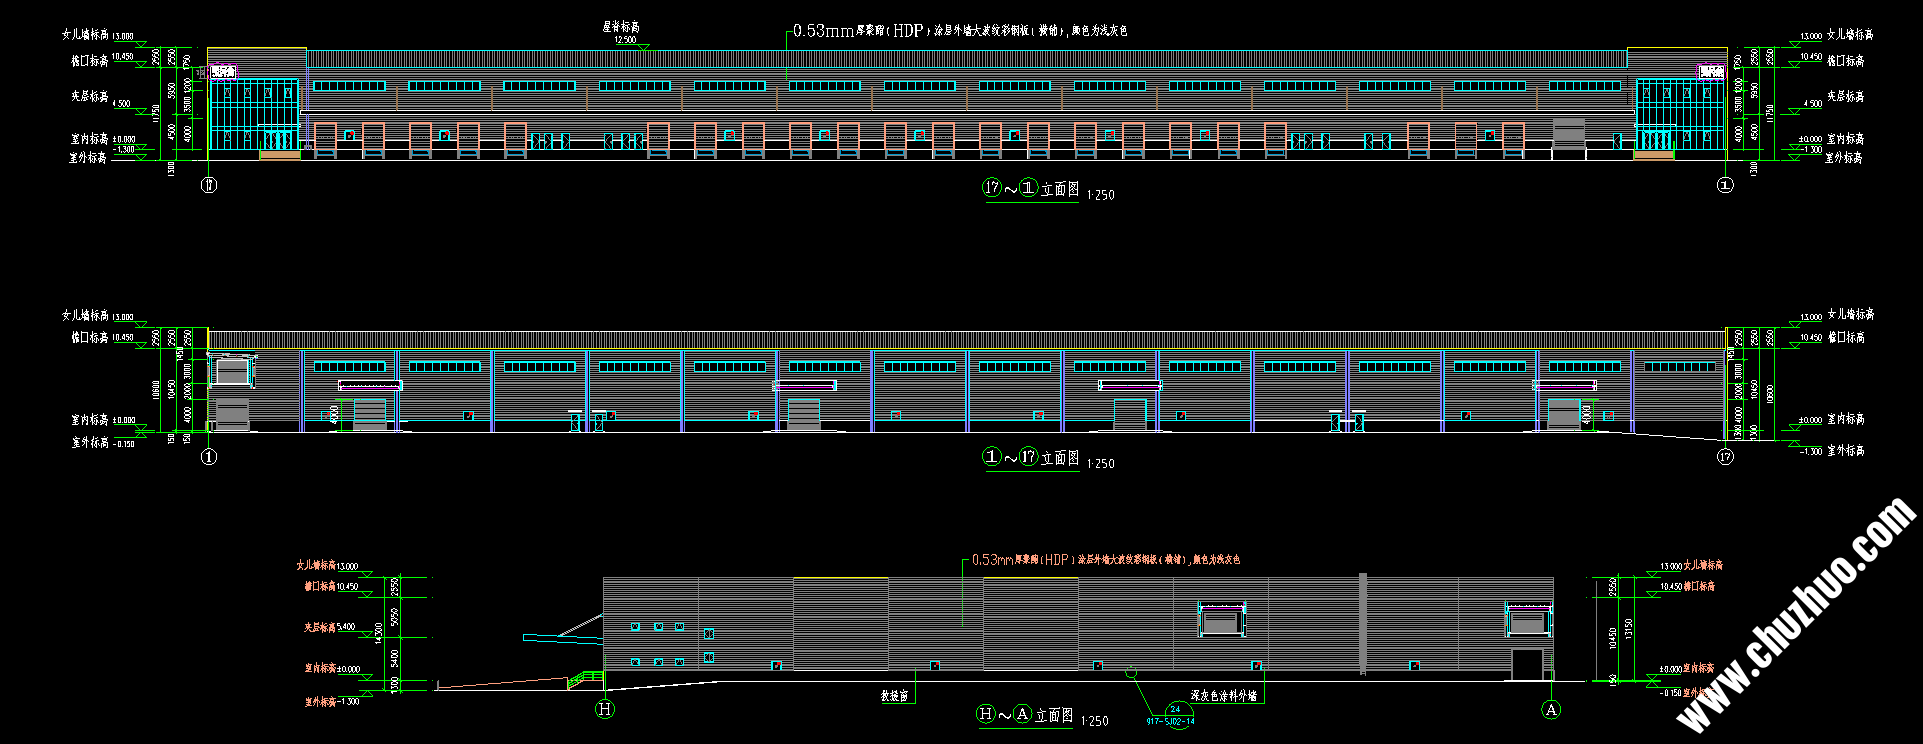Select the 救援窗 label text
The image size is (1923, 744).
894,696
